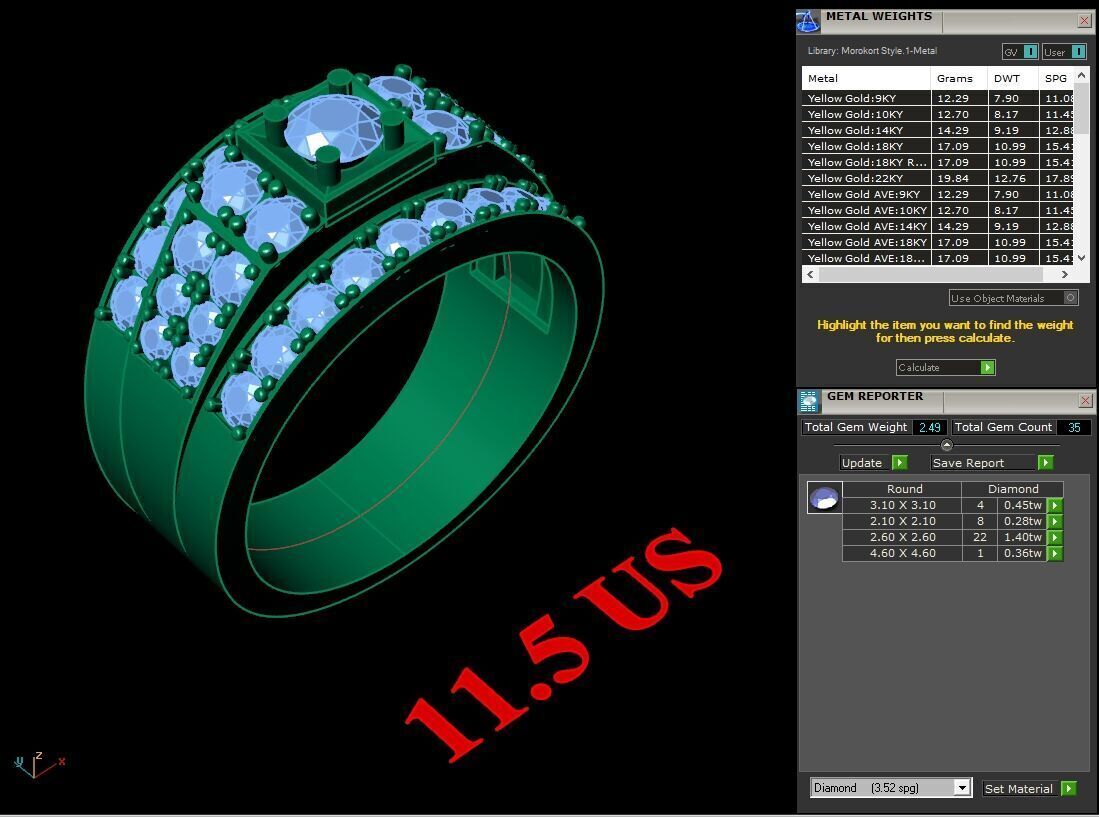Select the 3.10 X 3.10 gem size cell
The image size is (1099, 817).
[903, 505]
